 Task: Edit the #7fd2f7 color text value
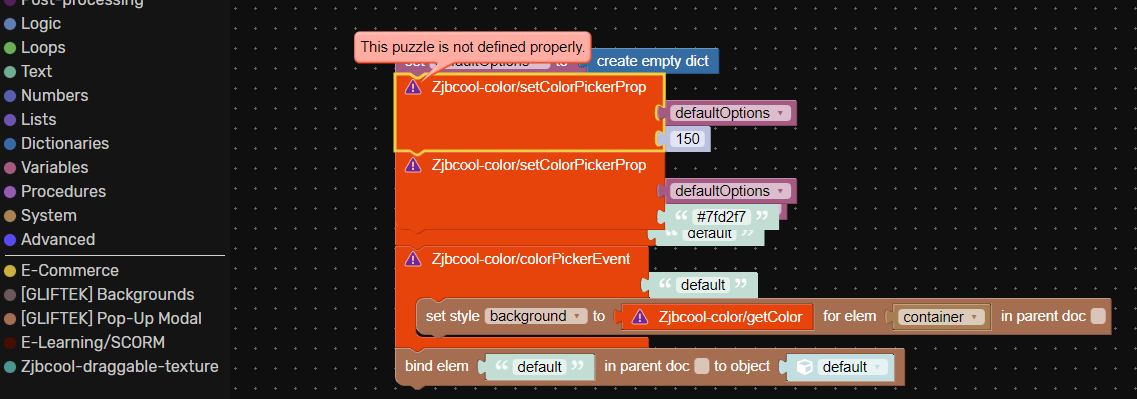pyautogui.click(x=721, y=216)
